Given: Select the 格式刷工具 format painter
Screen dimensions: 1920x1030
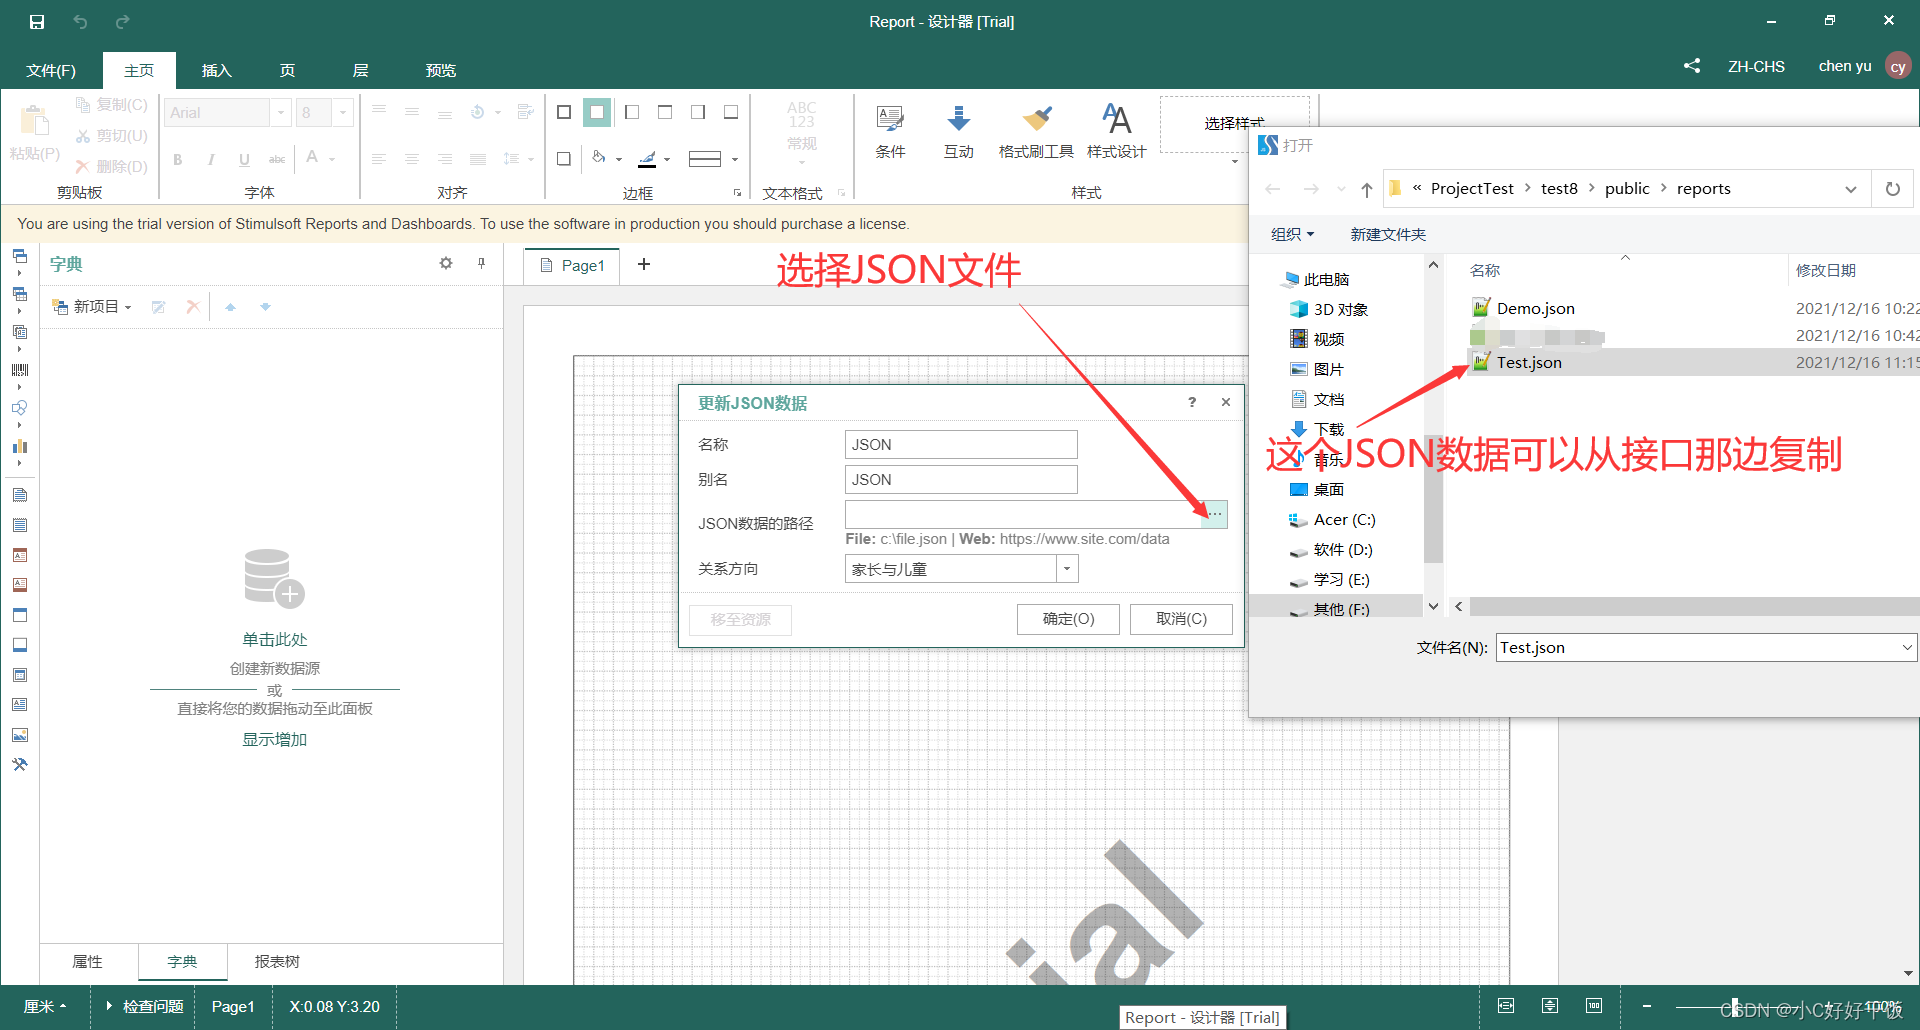Looking at the screenshot, I should [1036, 132].
